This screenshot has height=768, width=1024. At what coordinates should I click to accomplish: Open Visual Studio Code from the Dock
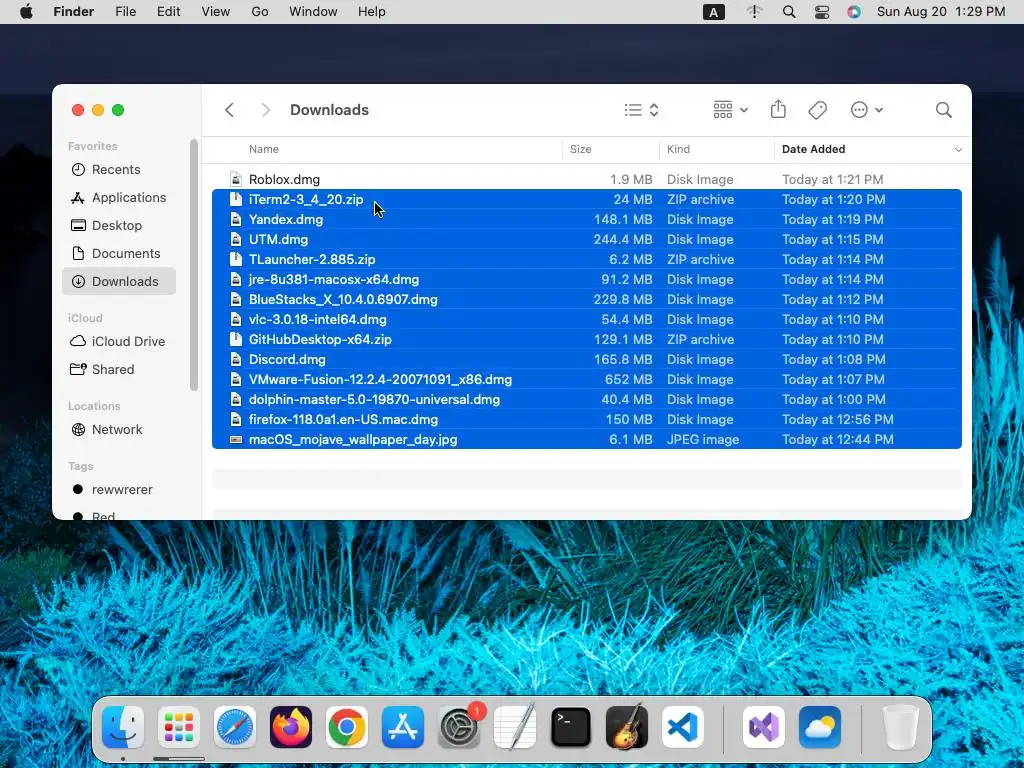tap(682, 727)
